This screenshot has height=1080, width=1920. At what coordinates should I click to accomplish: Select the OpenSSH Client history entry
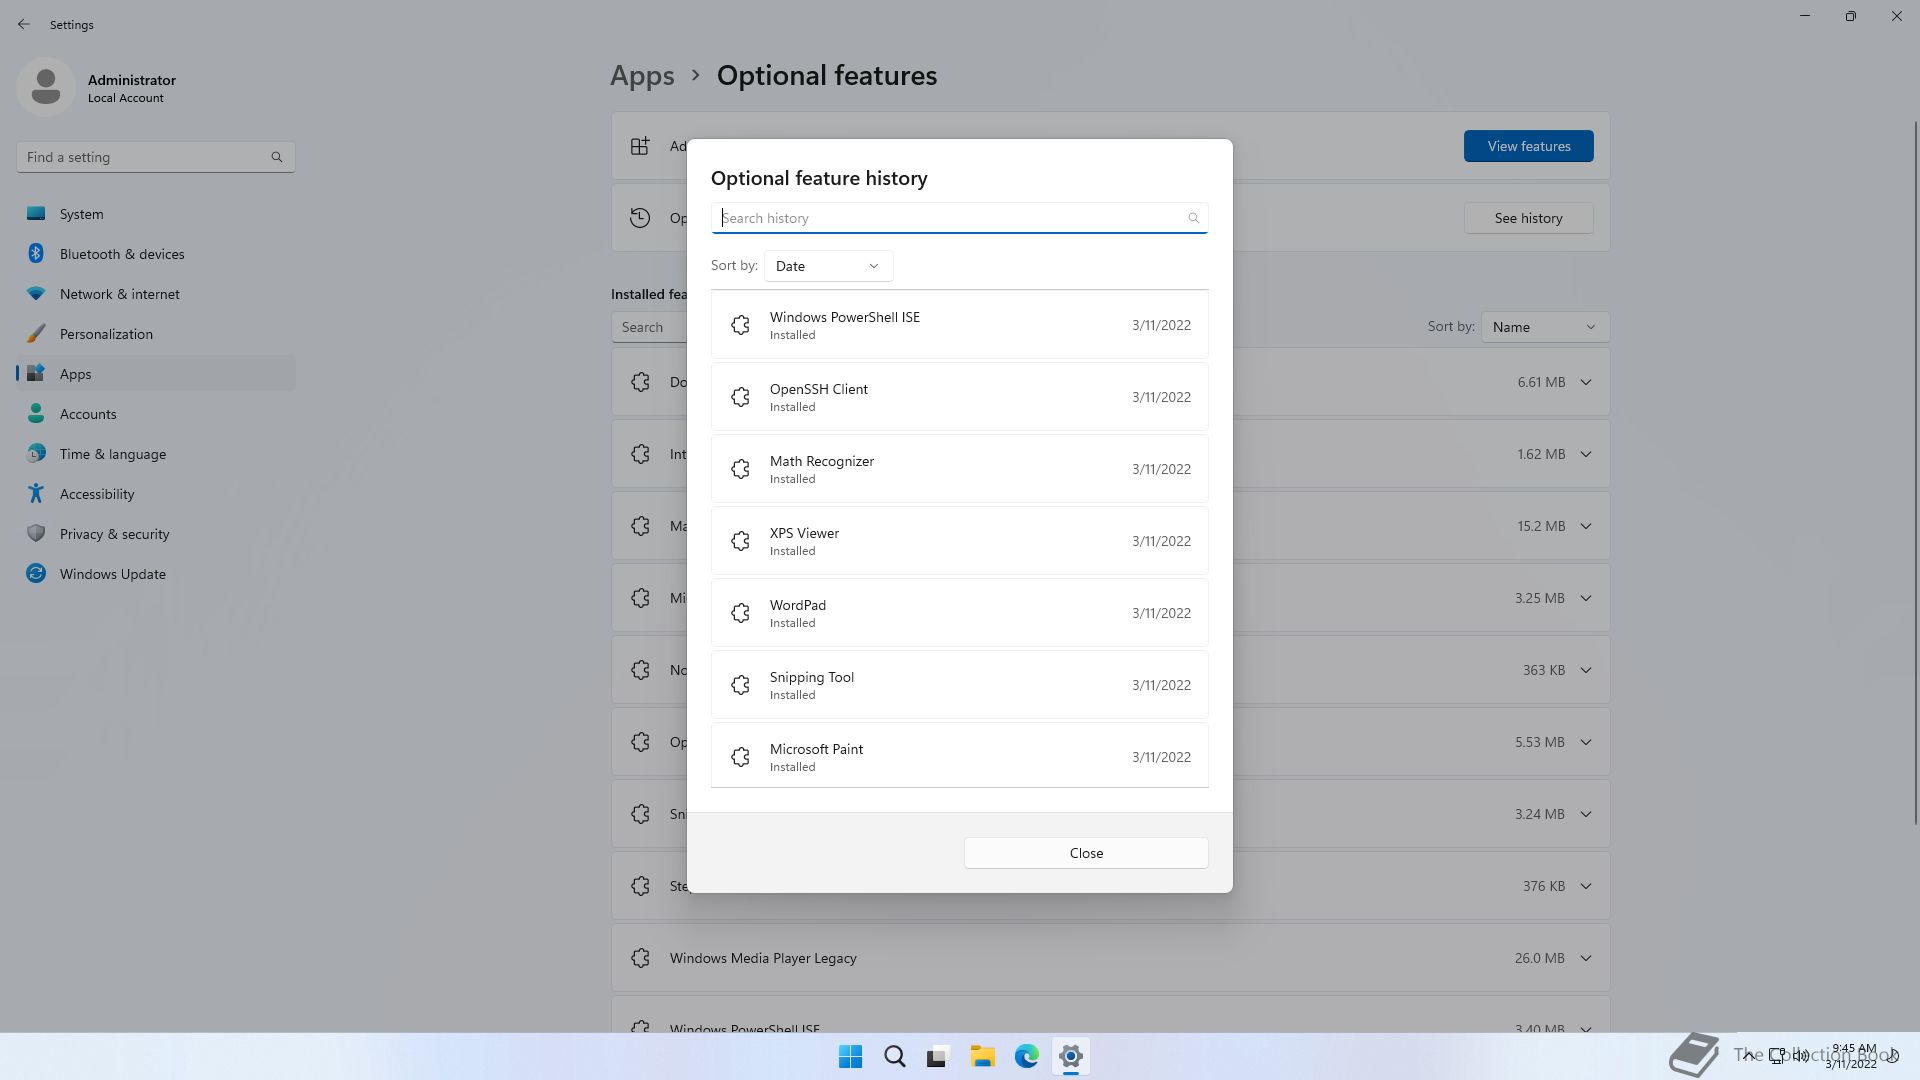click(x=959, y=397)
